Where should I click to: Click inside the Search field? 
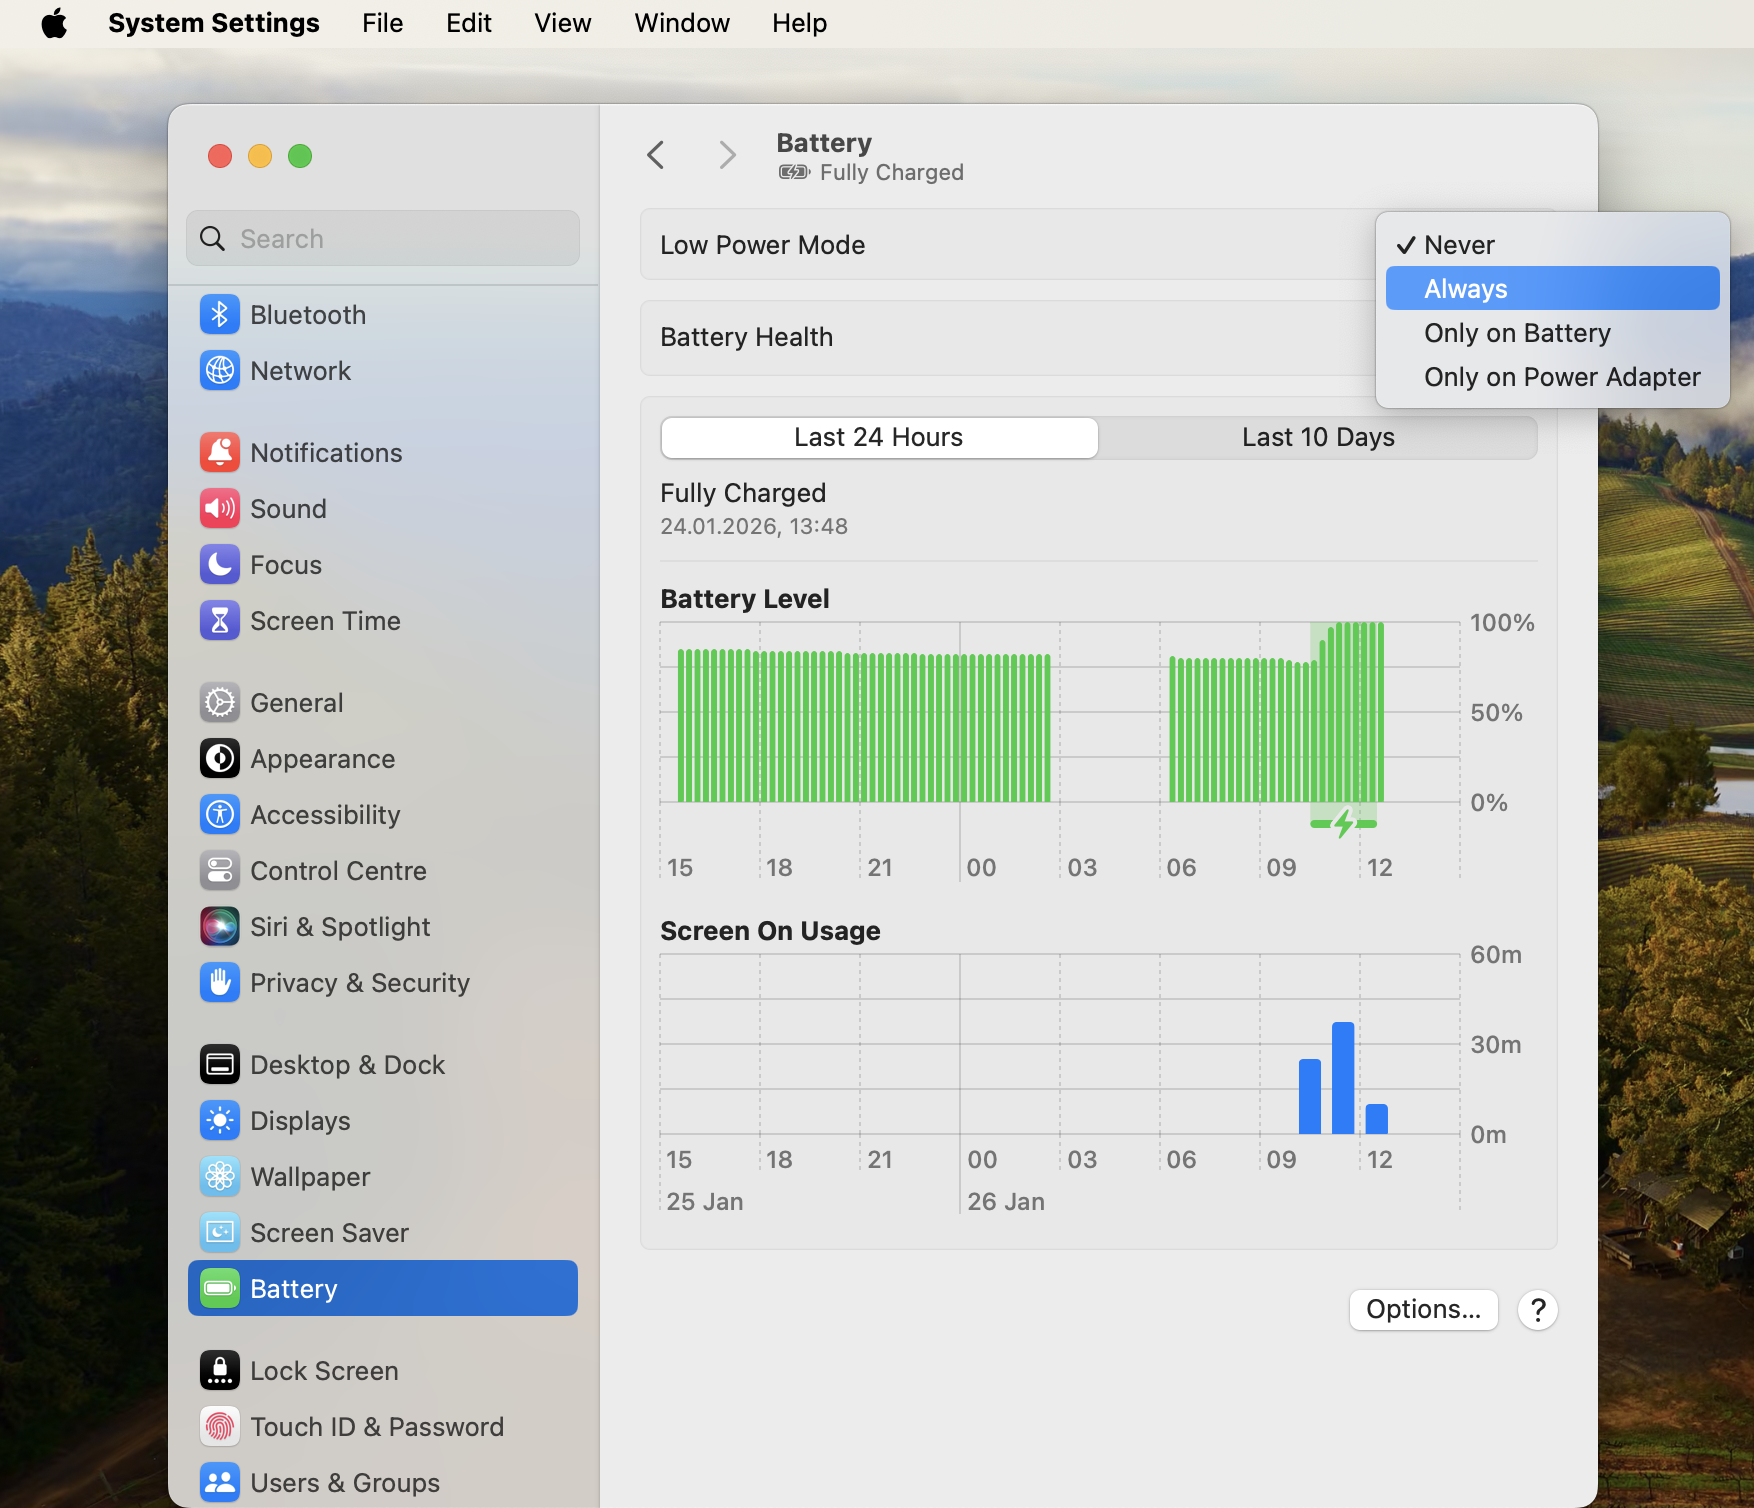pyautogui.click(x=382, y=238)
